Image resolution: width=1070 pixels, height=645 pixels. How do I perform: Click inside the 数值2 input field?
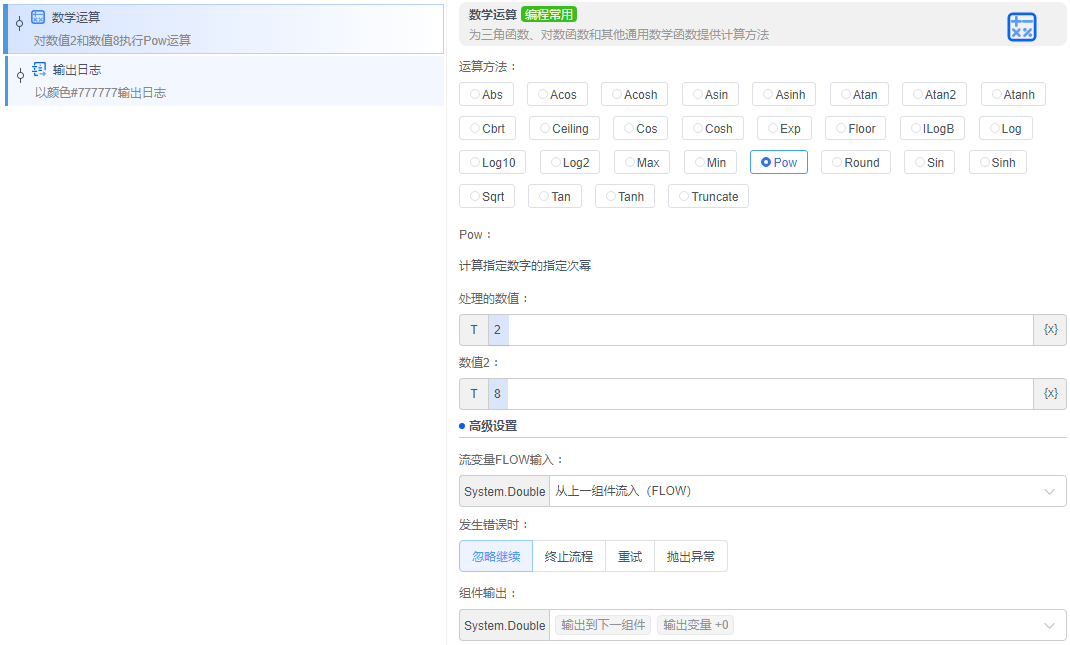click(x=700, y=393)
